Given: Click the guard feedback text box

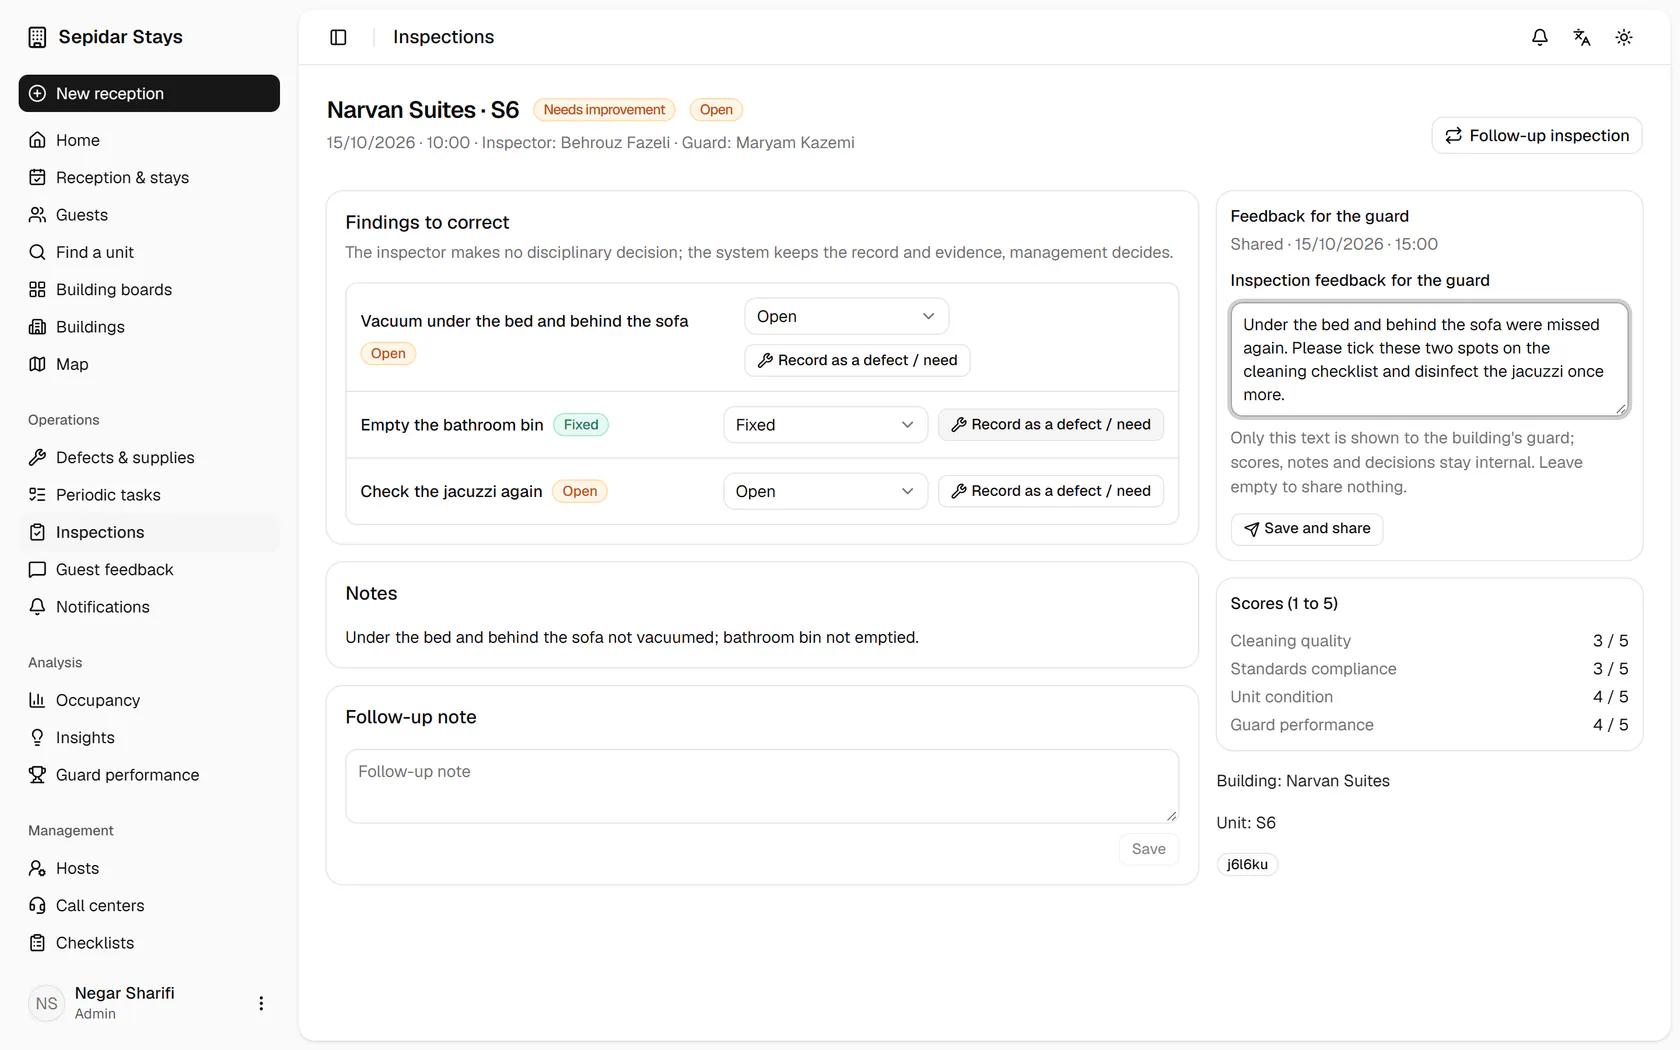Looking at the screenshot, I should tap(1429, 359).
